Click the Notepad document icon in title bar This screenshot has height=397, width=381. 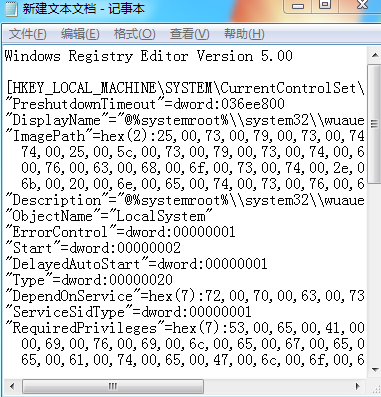pos(11,8)
